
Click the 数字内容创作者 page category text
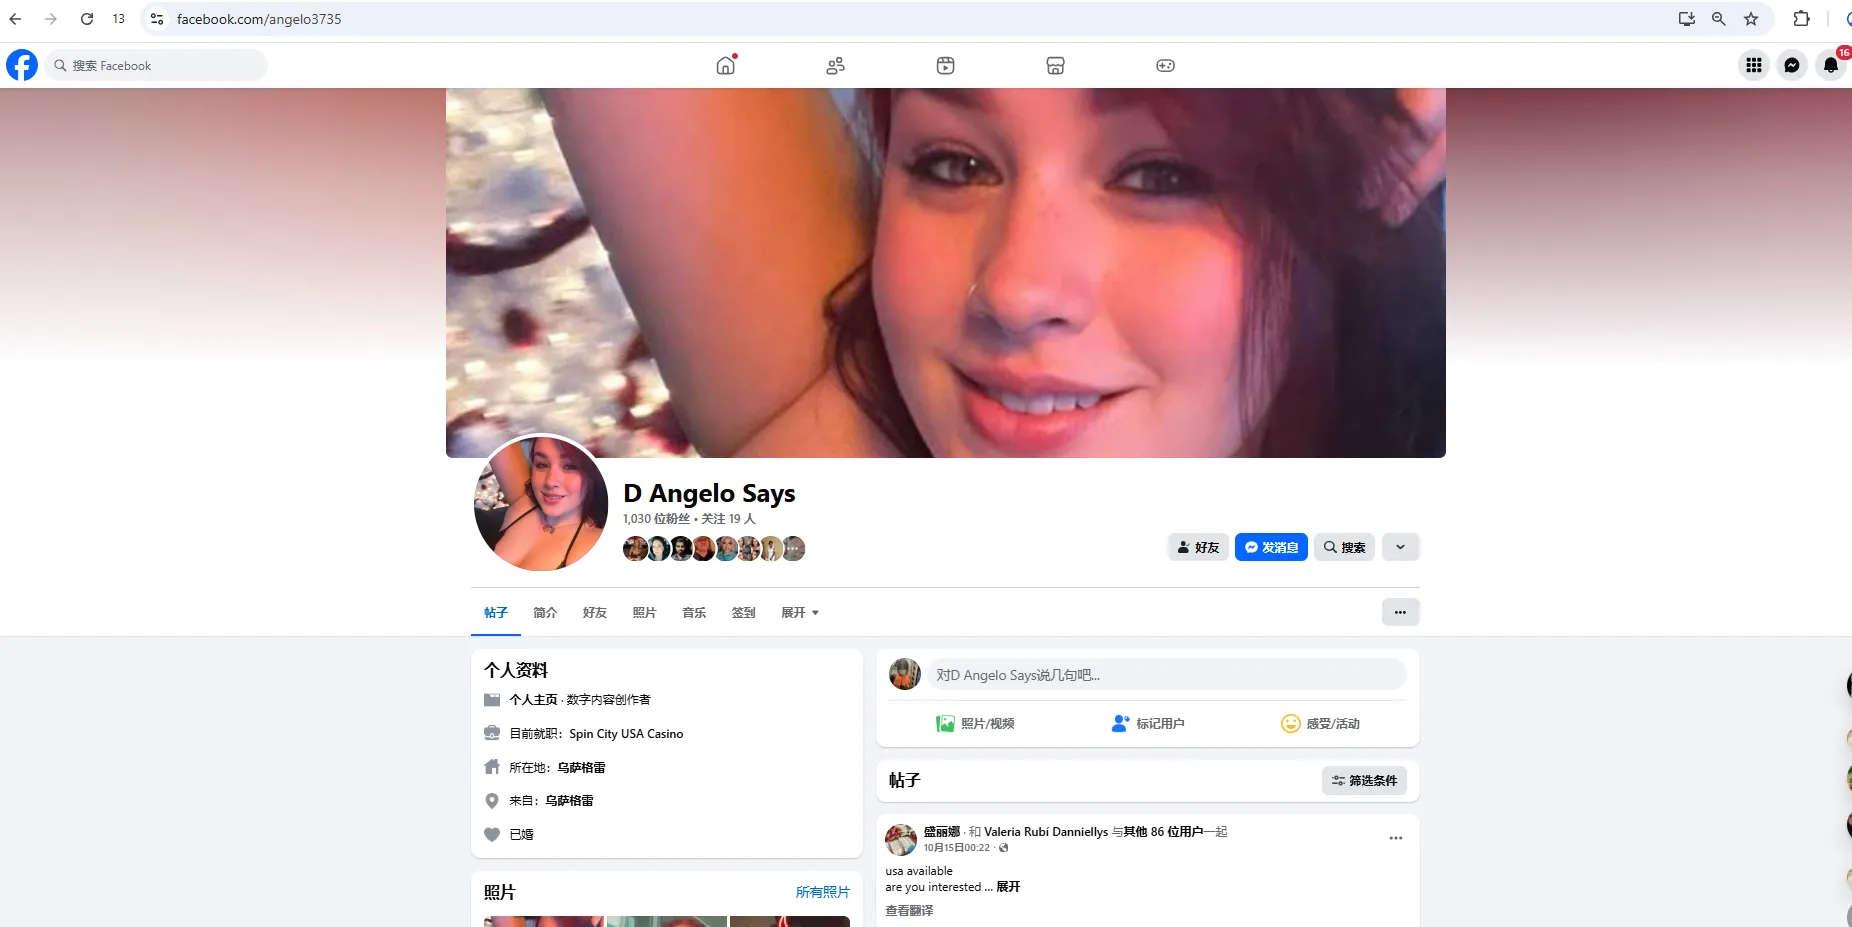(x=608, y=699)
